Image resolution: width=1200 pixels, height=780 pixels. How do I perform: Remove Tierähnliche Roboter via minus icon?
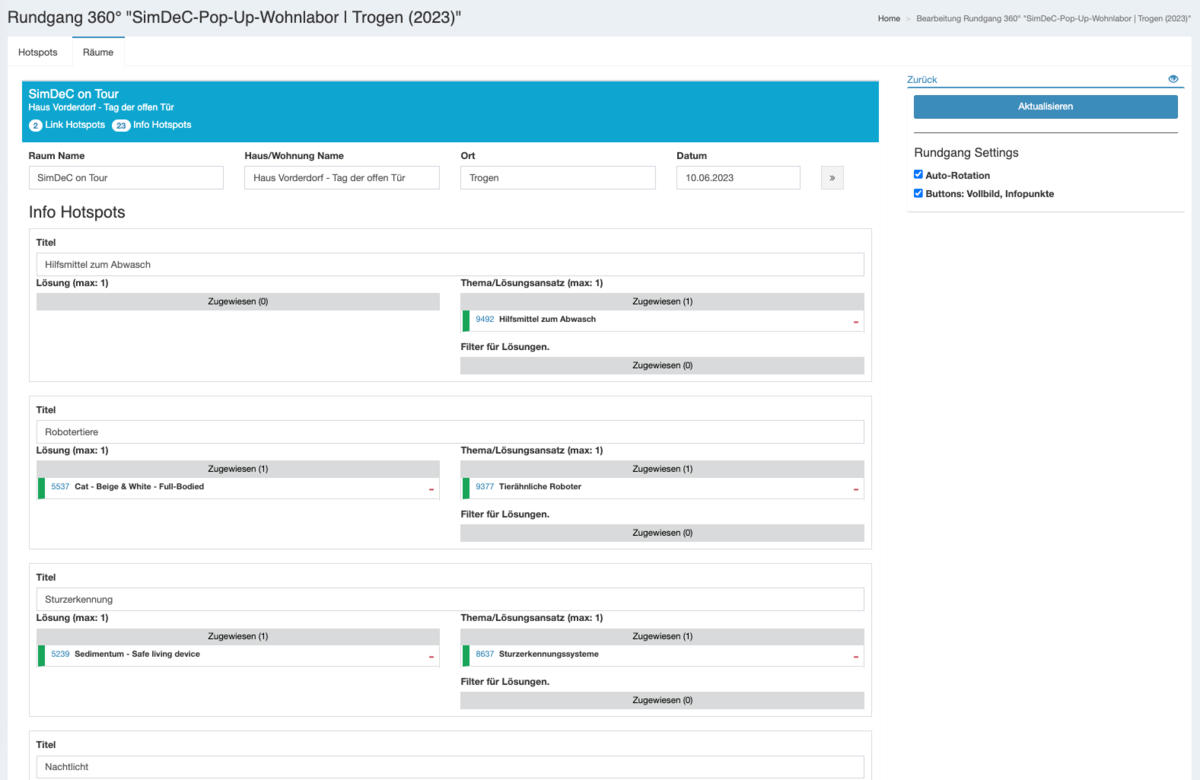click(856, 490)
